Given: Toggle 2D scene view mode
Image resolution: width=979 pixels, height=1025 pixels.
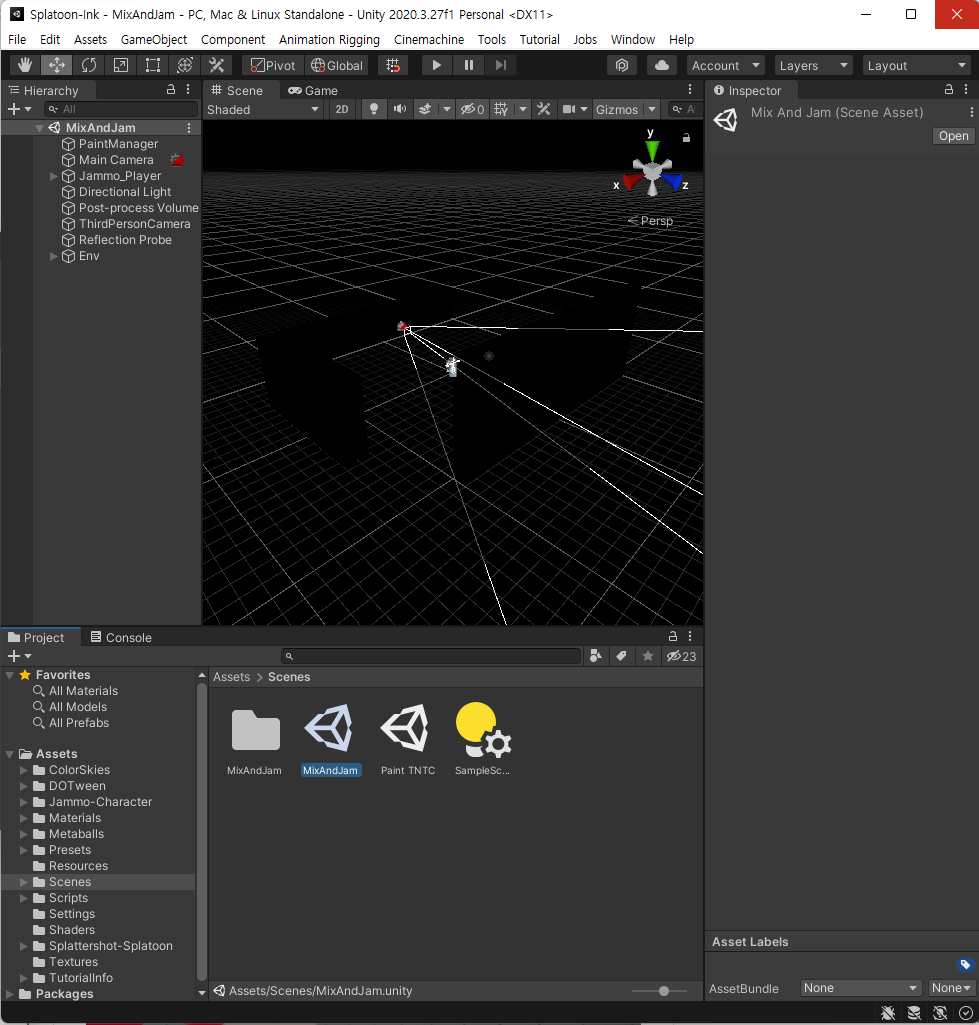Looking at the screenshot, I should (x=342, y=109).
